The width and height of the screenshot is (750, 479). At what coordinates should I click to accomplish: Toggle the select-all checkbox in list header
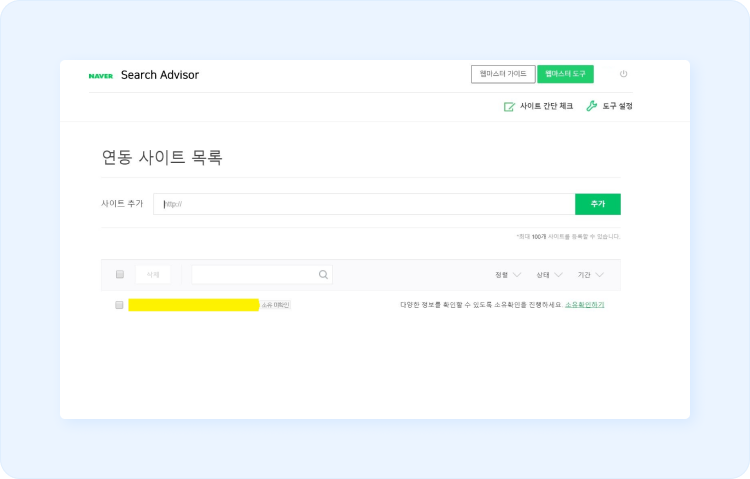coord(120,274)
